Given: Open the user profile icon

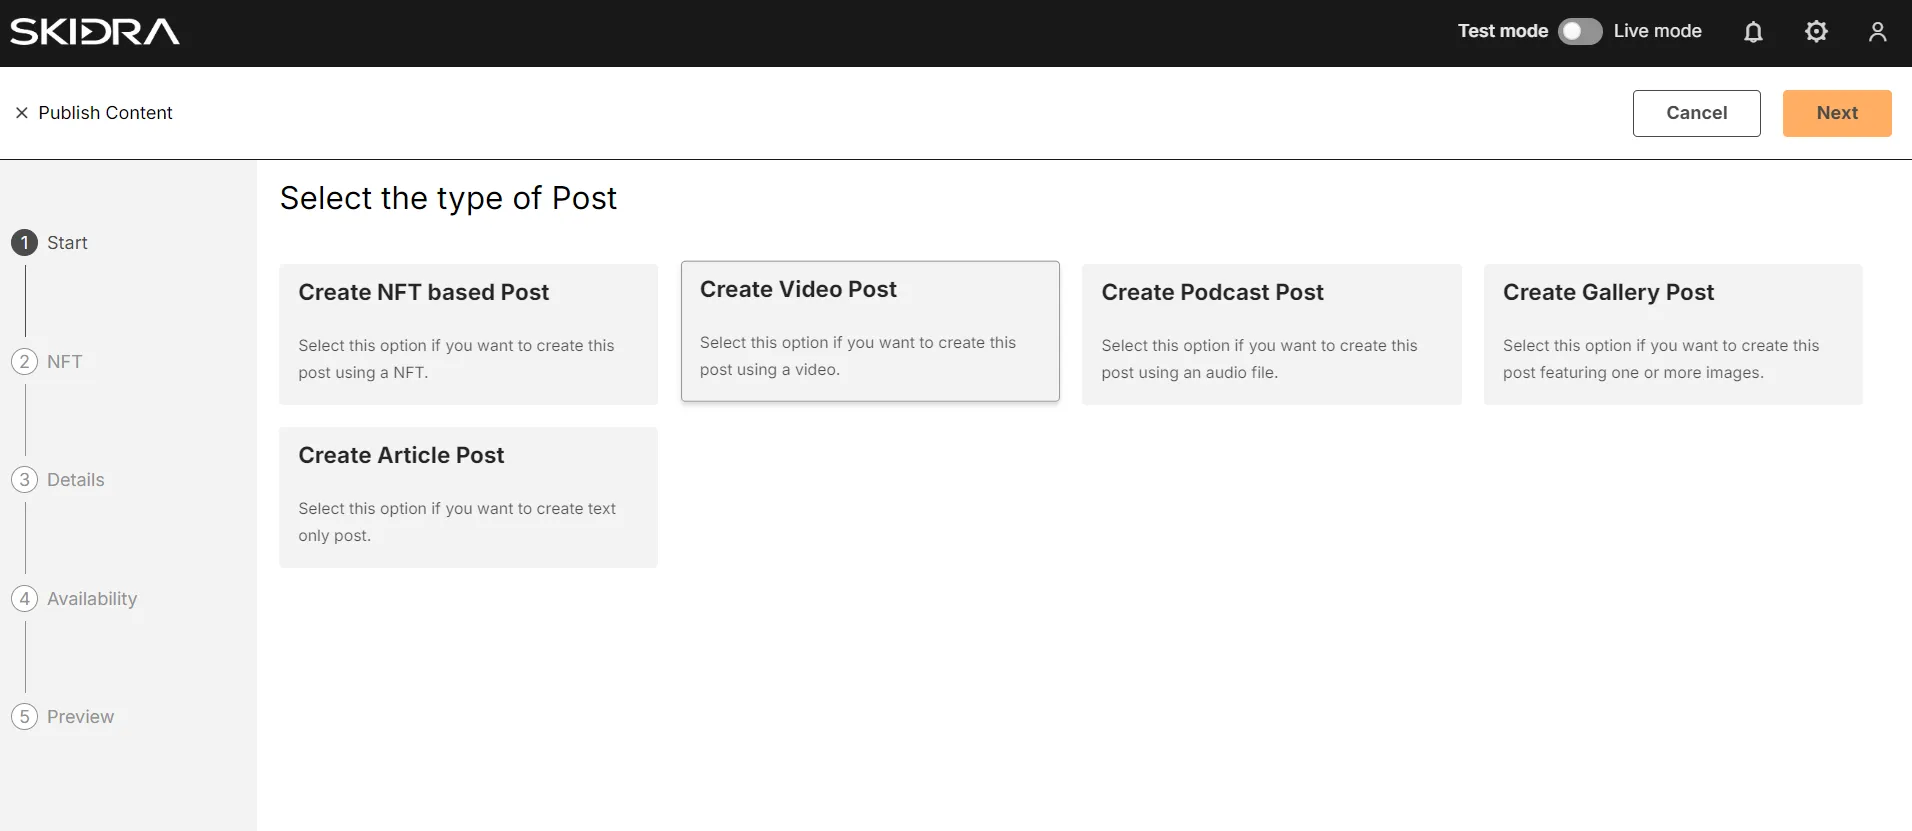Looking at the screenshot, I should [x=1877, y=32].
